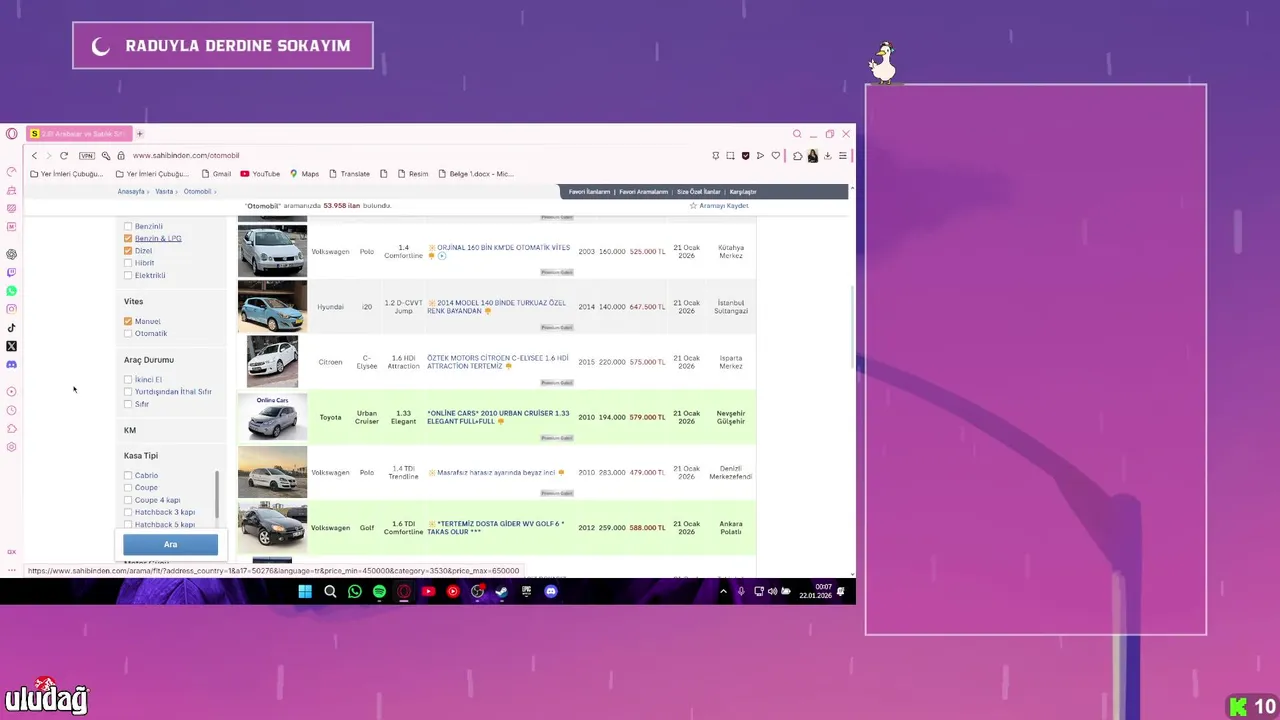Open the Opera menu logo
This screenshot has width=1280, height=720.
pyautogui.click(x=11, y=134)
